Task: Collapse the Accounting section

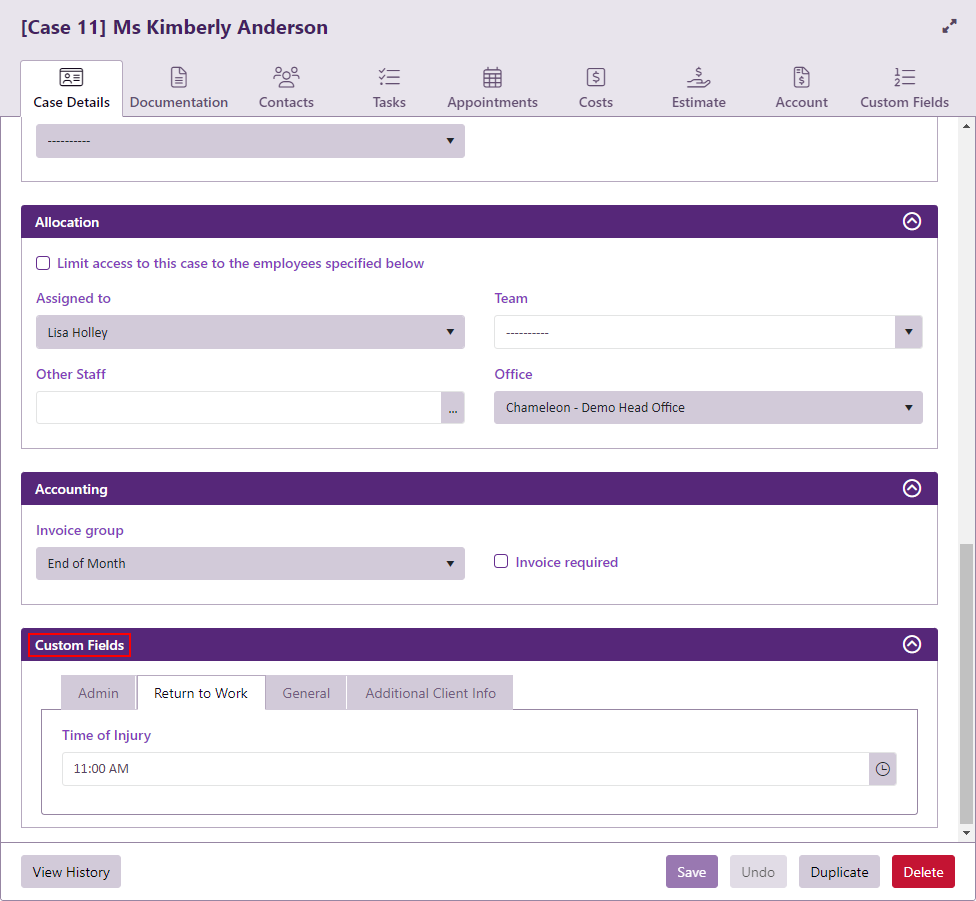Action: [x=911, y=489]
